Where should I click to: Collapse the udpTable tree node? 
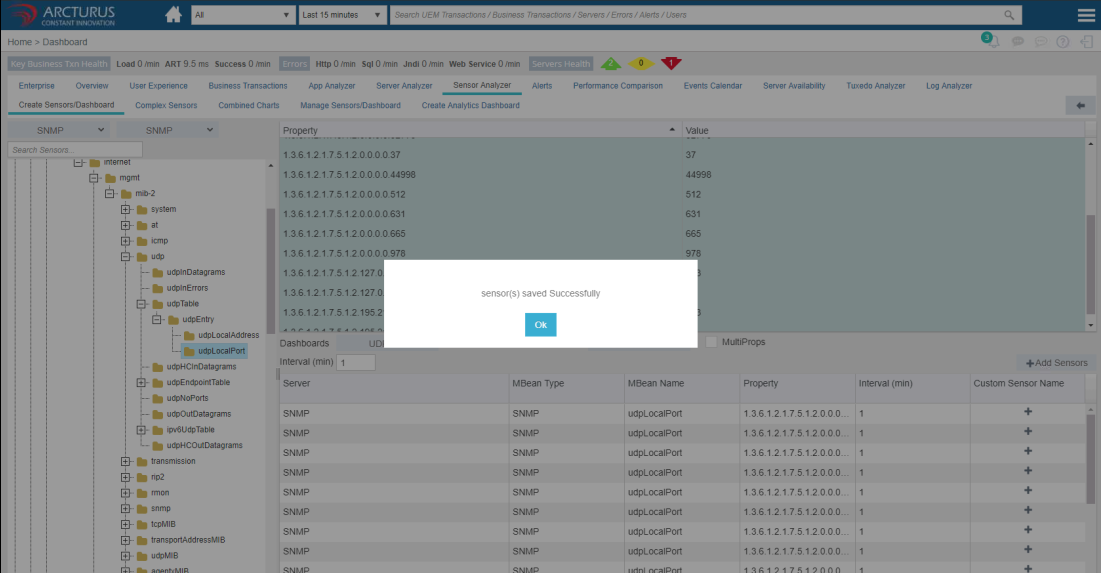click(x=142, y=304)
